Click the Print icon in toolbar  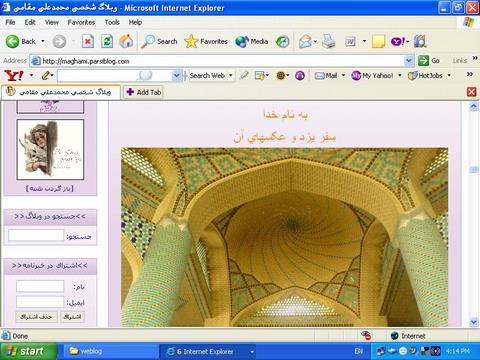click(329, 41)
